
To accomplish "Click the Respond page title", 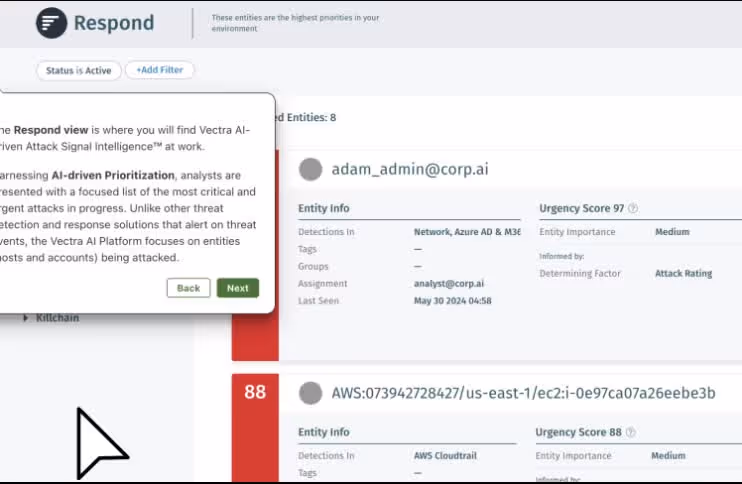I will point(114,23).
